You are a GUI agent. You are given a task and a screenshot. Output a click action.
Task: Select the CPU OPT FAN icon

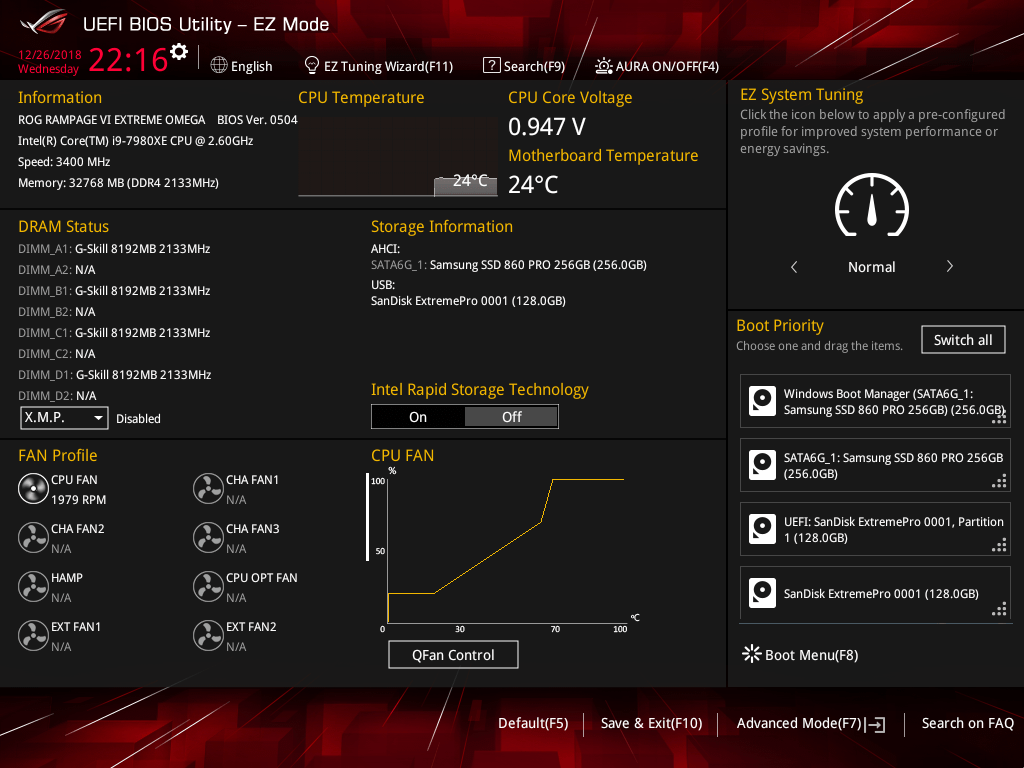coord(208,586)
